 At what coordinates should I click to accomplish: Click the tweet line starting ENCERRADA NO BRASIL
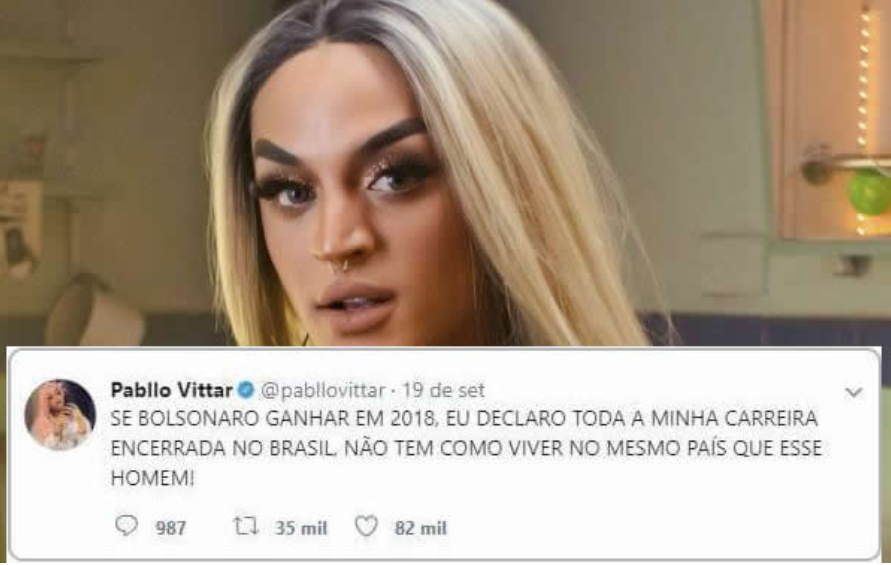coord(466,448)
